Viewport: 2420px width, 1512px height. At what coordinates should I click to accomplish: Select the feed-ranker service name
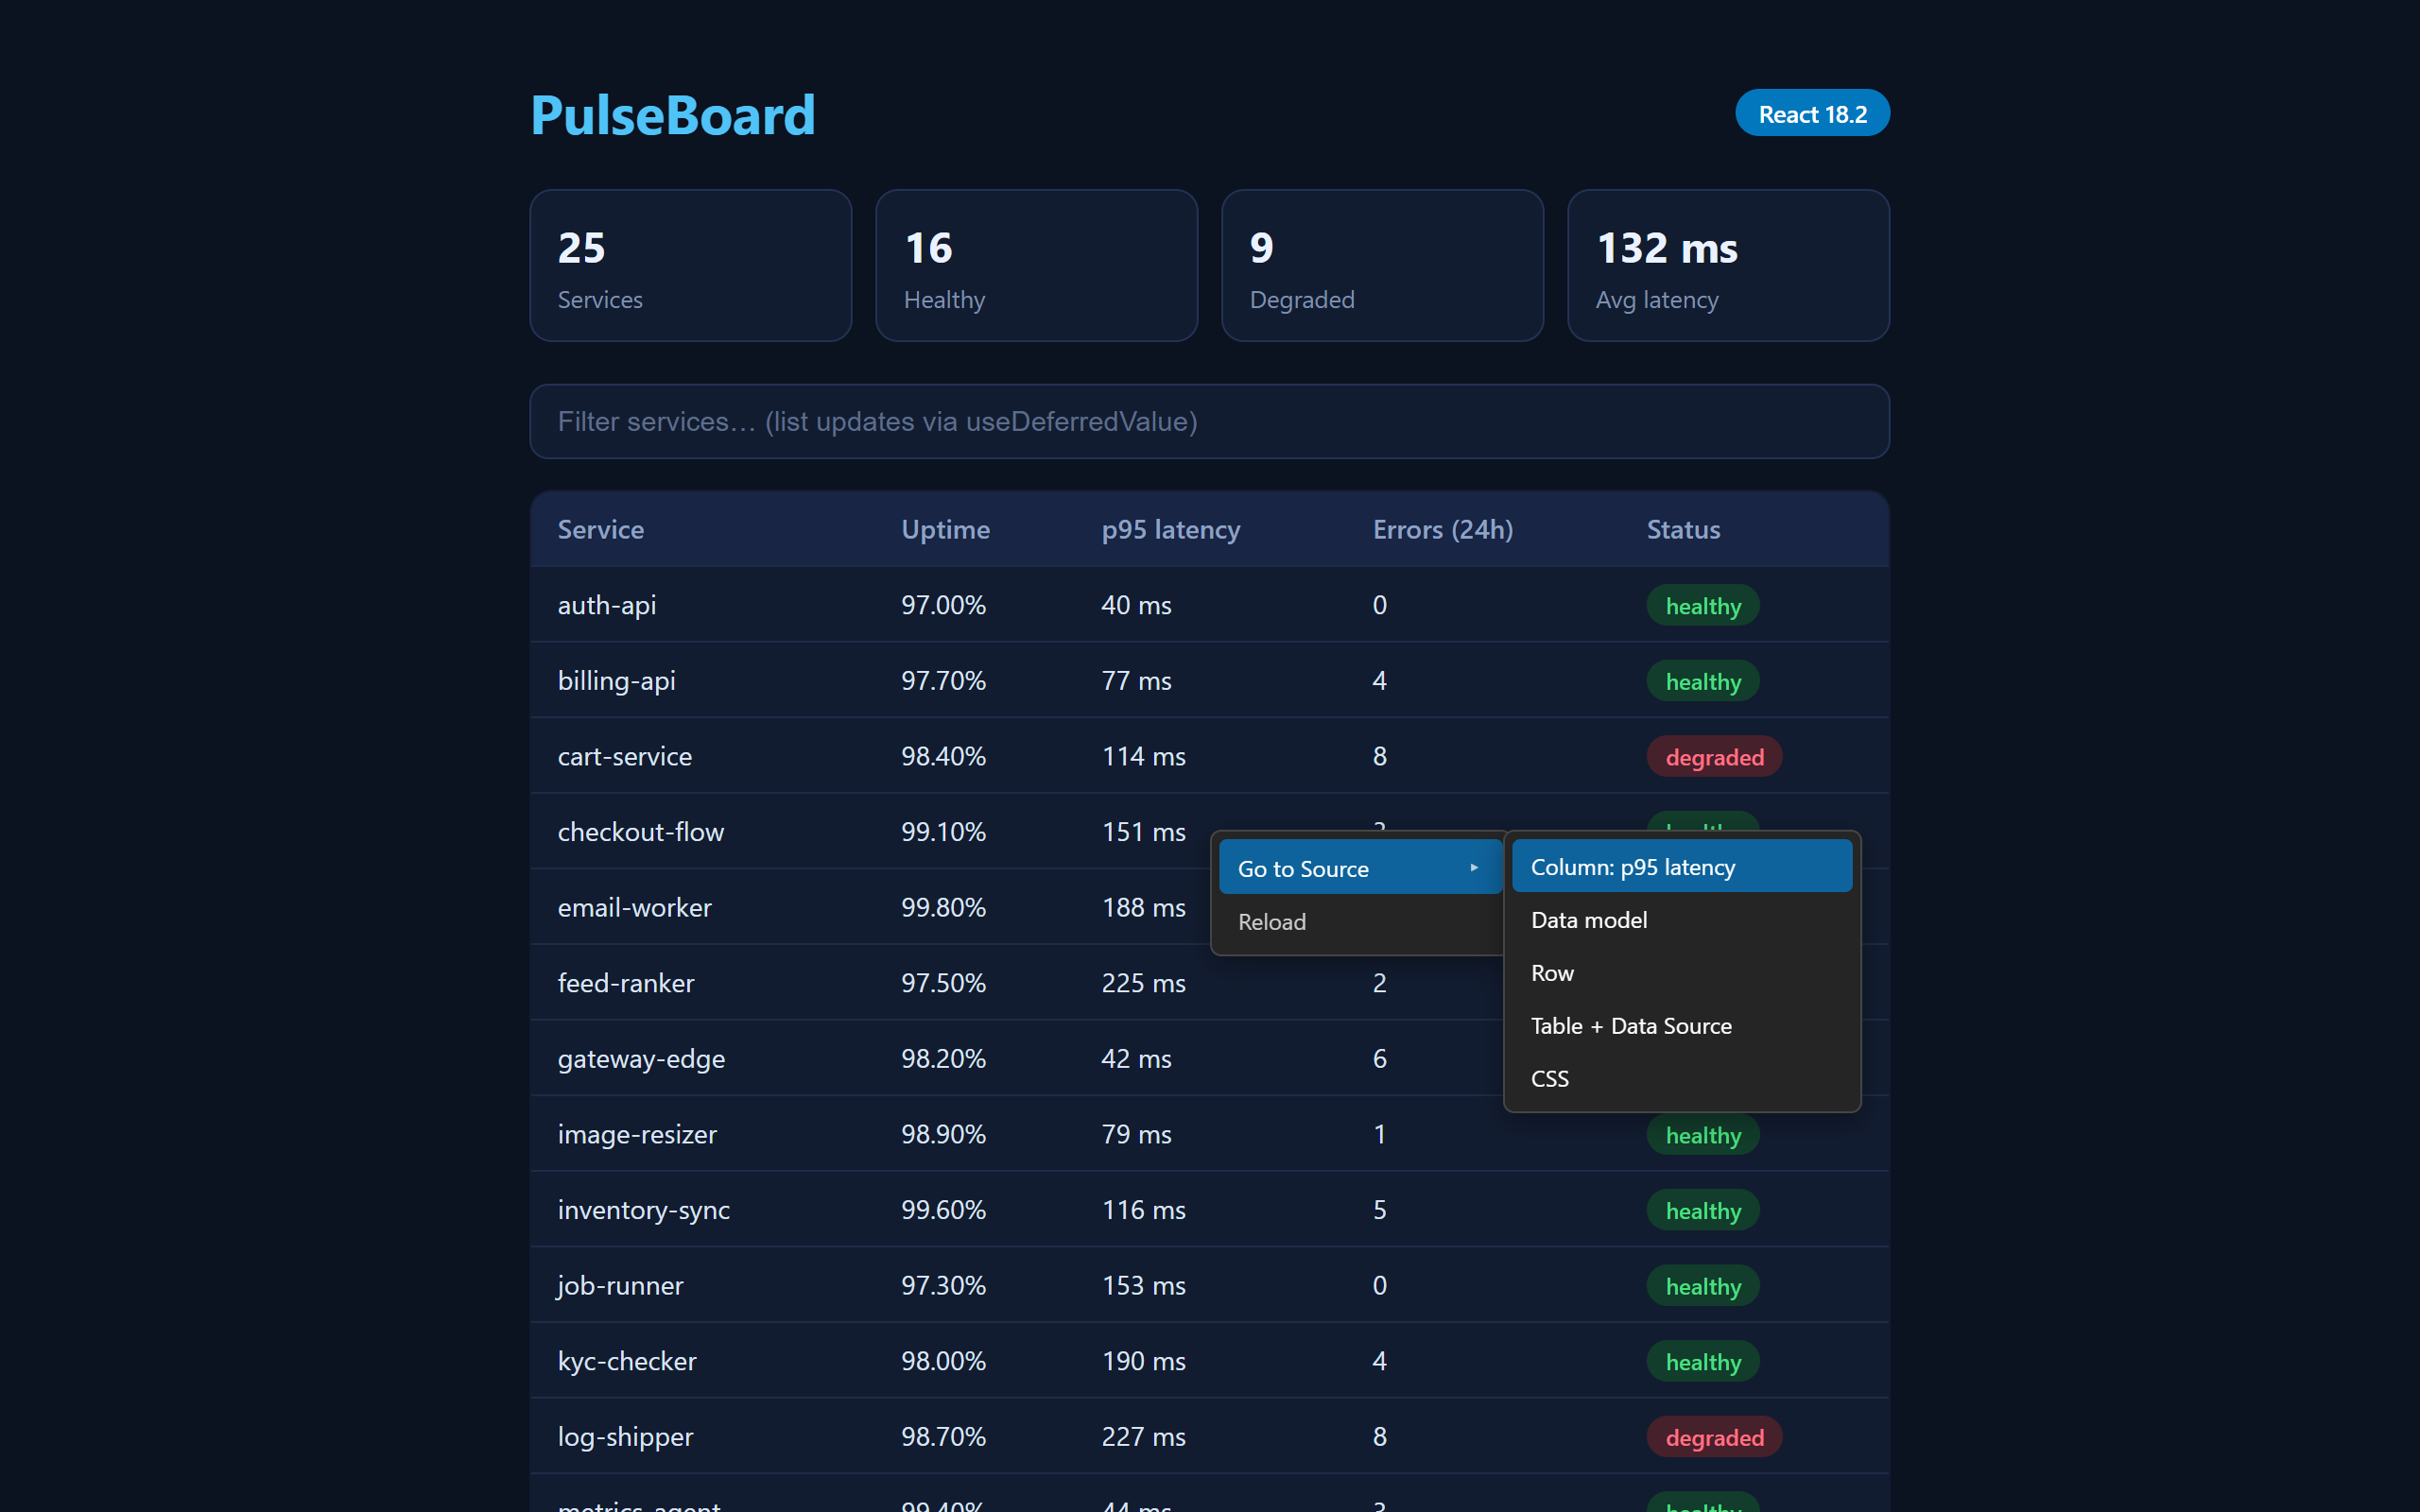(626, 983)
